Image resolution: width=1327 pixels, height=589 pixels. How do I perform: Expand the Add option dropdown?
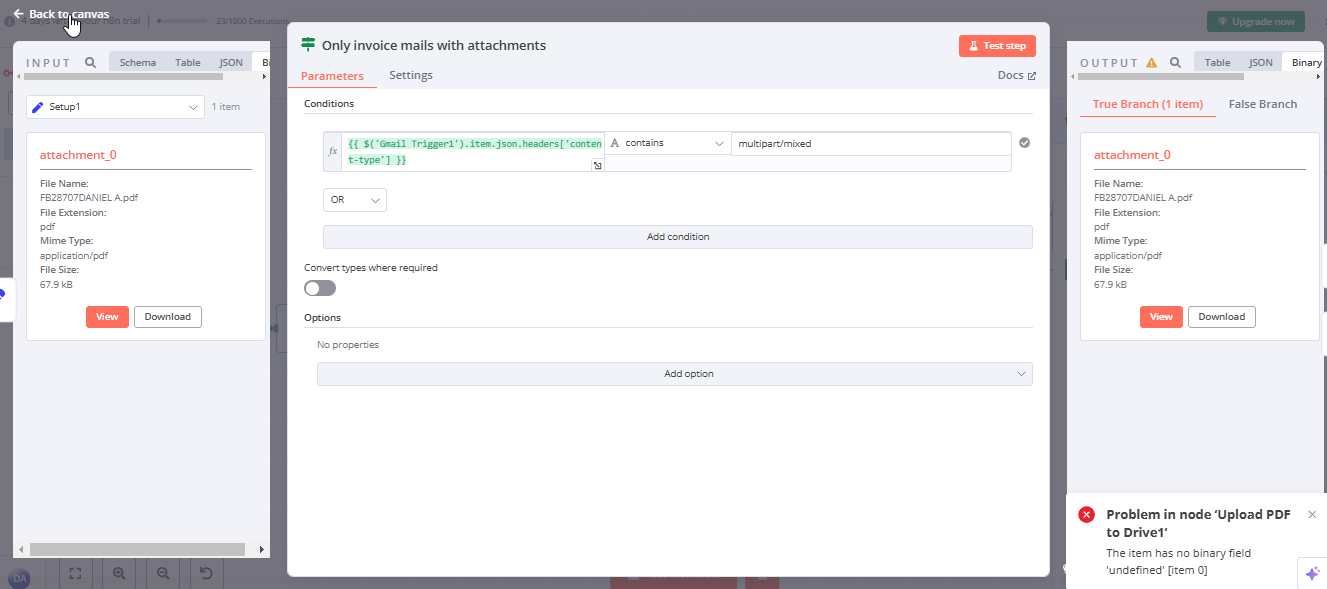tap(674, 374)
